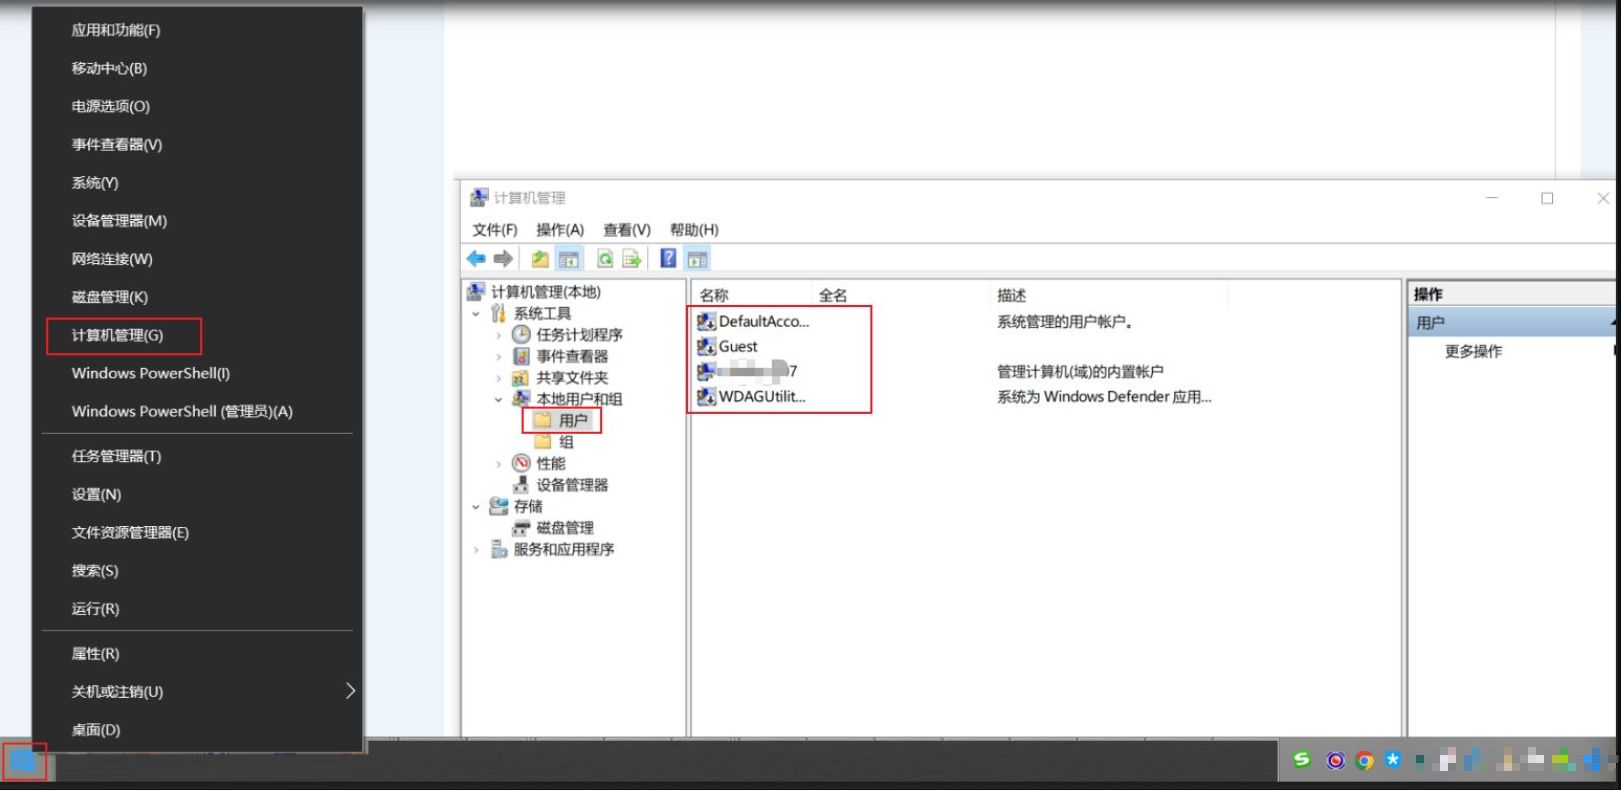The width and height of the screenshot is (1621, 790).
Task: Toggle the Show/Hide Console Tree icon
Action: [x=569, y=259]
